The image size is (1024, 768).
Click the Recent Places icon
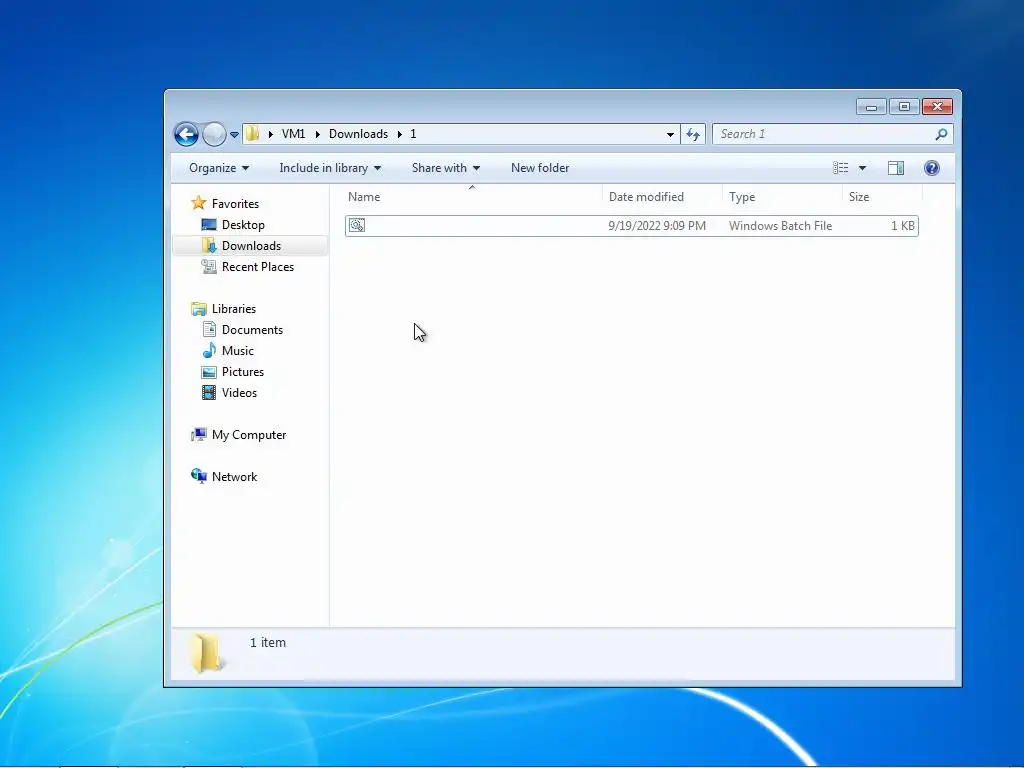click(209, 266)
